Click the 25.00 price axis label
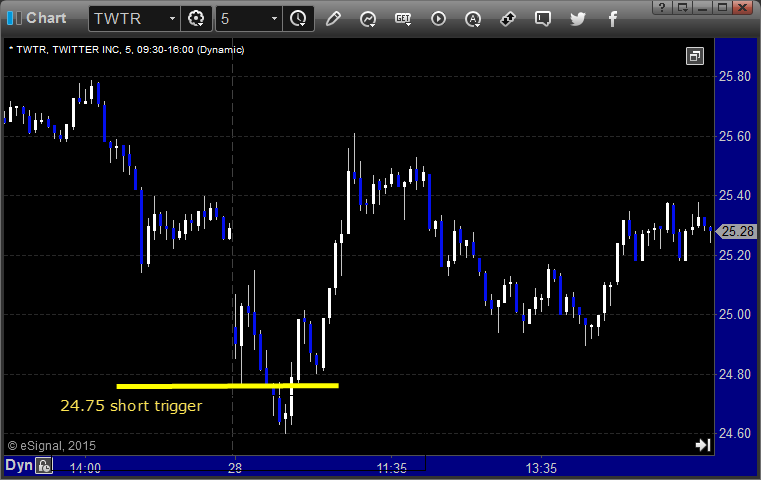Image resolution: width=761 pixels, height=480 pixels. 735,314
